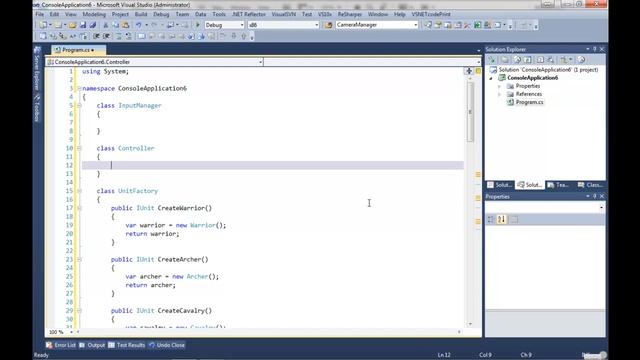Open the Server Explorer side tab
Screen dimensions: 640x360
tap(37, 69)
